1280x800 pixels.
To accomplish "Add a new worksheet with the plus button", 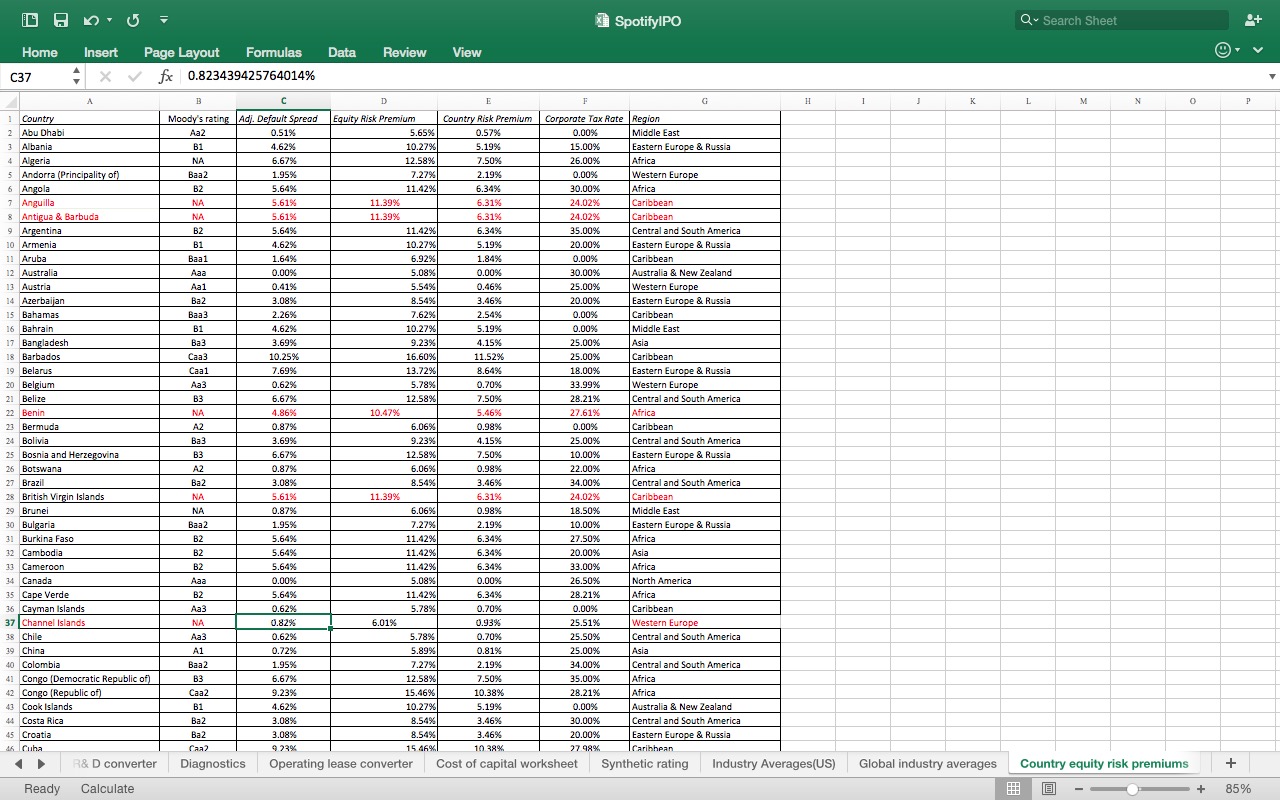I will click(1230, 762).
